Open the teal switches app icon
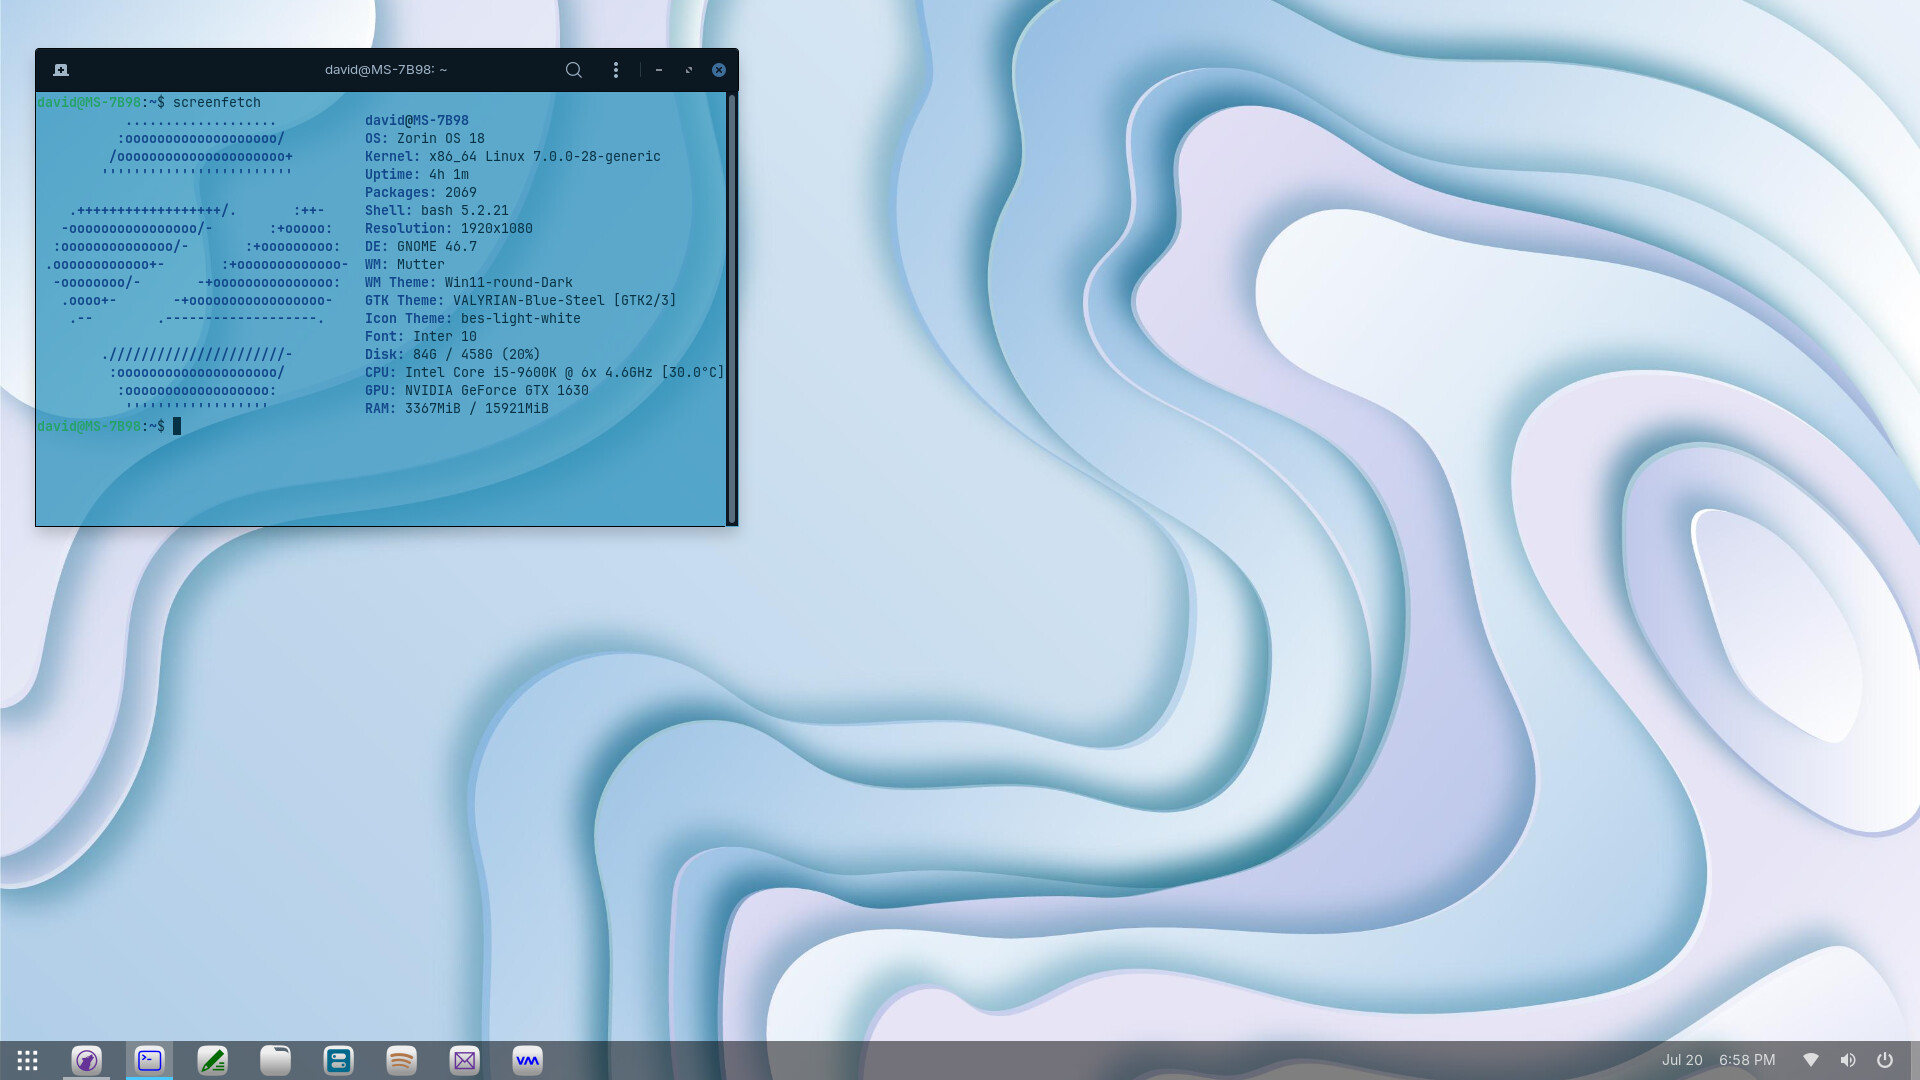Screen dimensions: 1920x1080 (x=339, y=1060)
